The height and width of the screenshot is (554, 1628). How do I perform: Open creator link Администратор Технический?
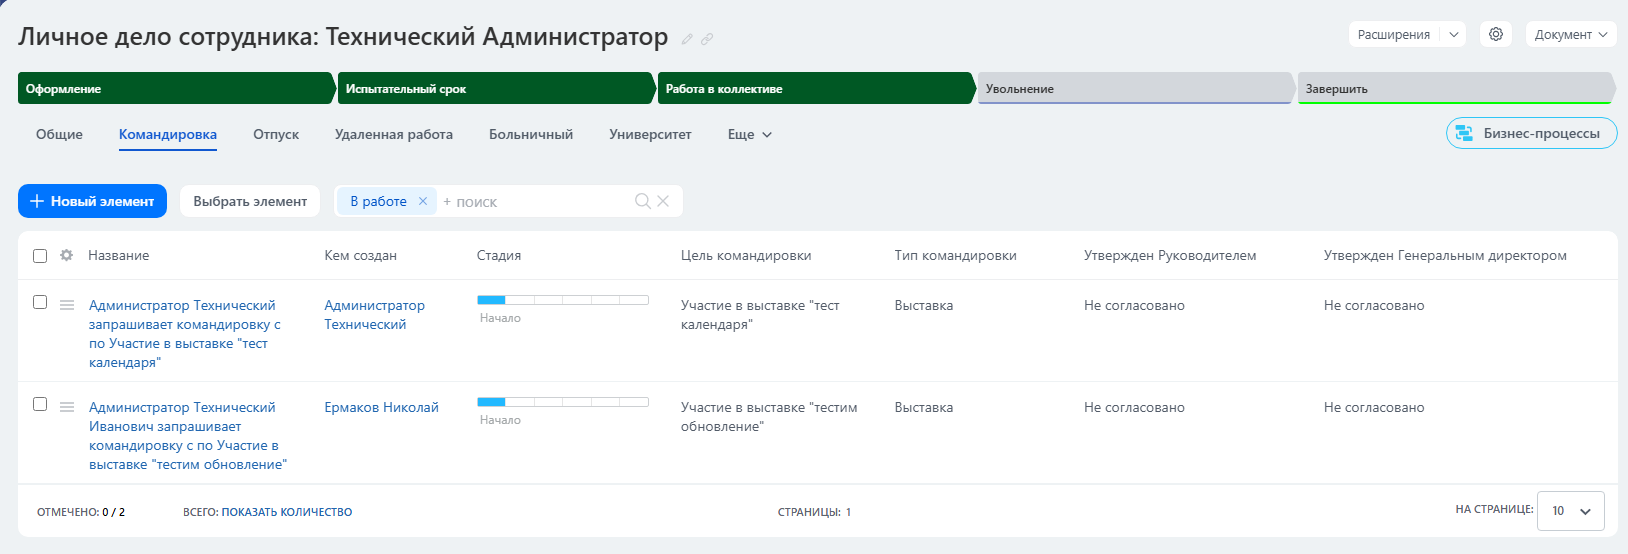coord(374,314)
